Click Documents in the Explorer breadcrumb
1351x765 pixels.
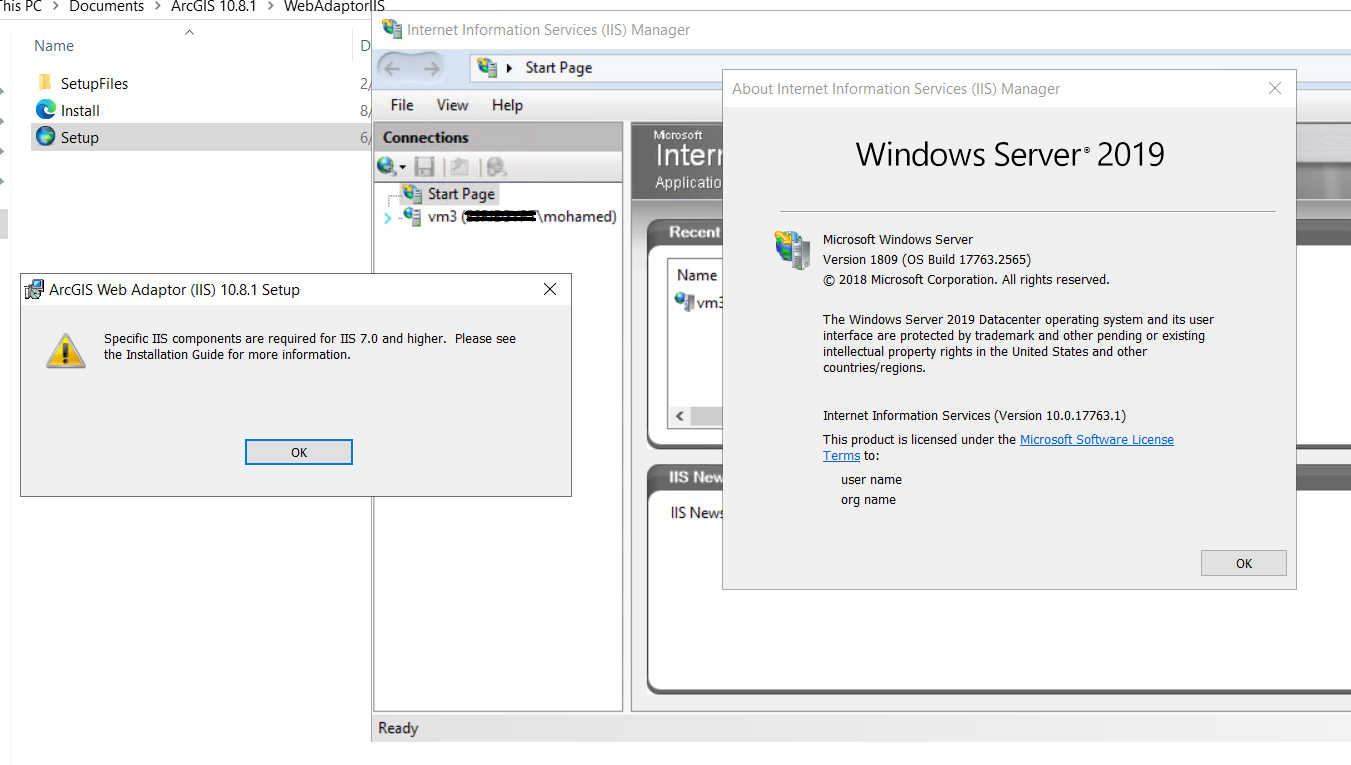(106, 7)
